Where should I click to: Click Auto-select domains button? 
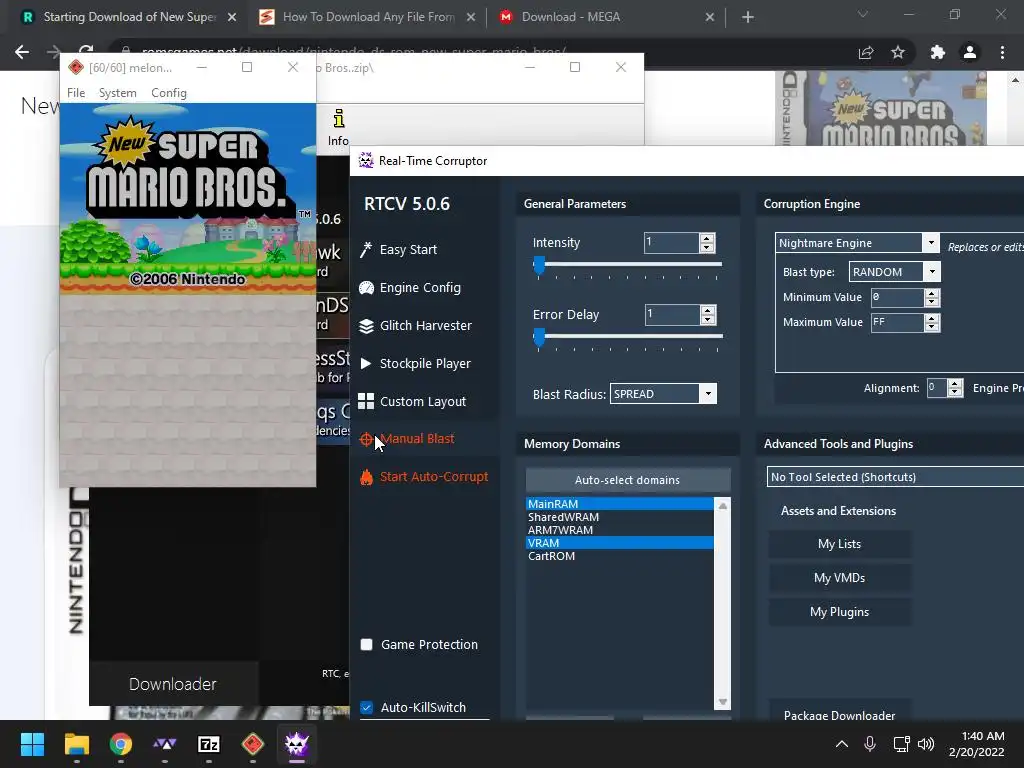628,480
